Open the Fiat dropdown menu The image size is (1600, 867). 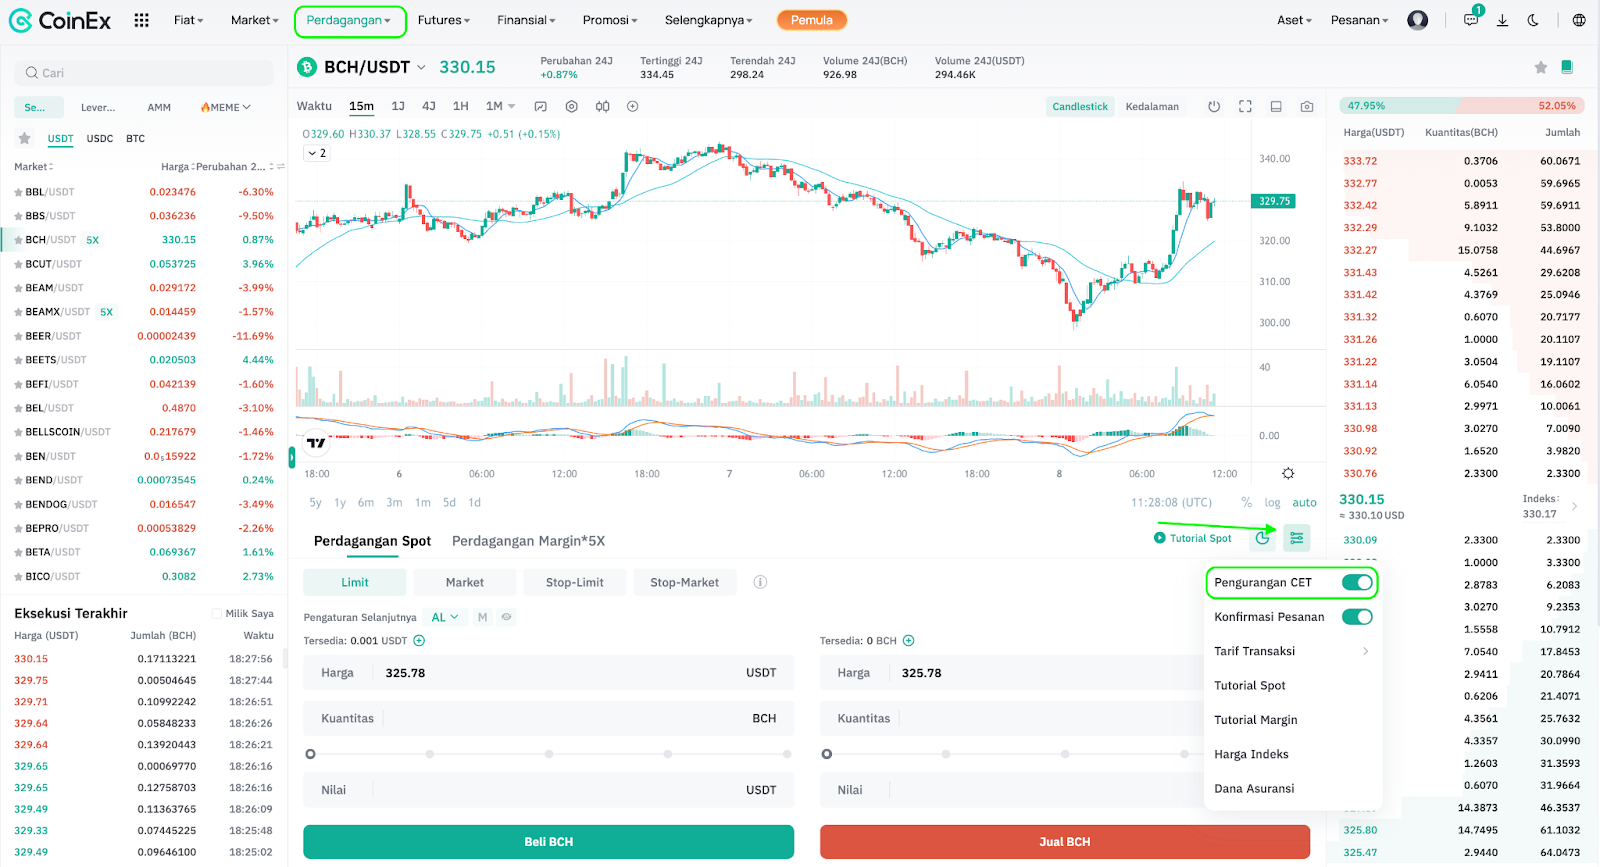pos(188,20)
